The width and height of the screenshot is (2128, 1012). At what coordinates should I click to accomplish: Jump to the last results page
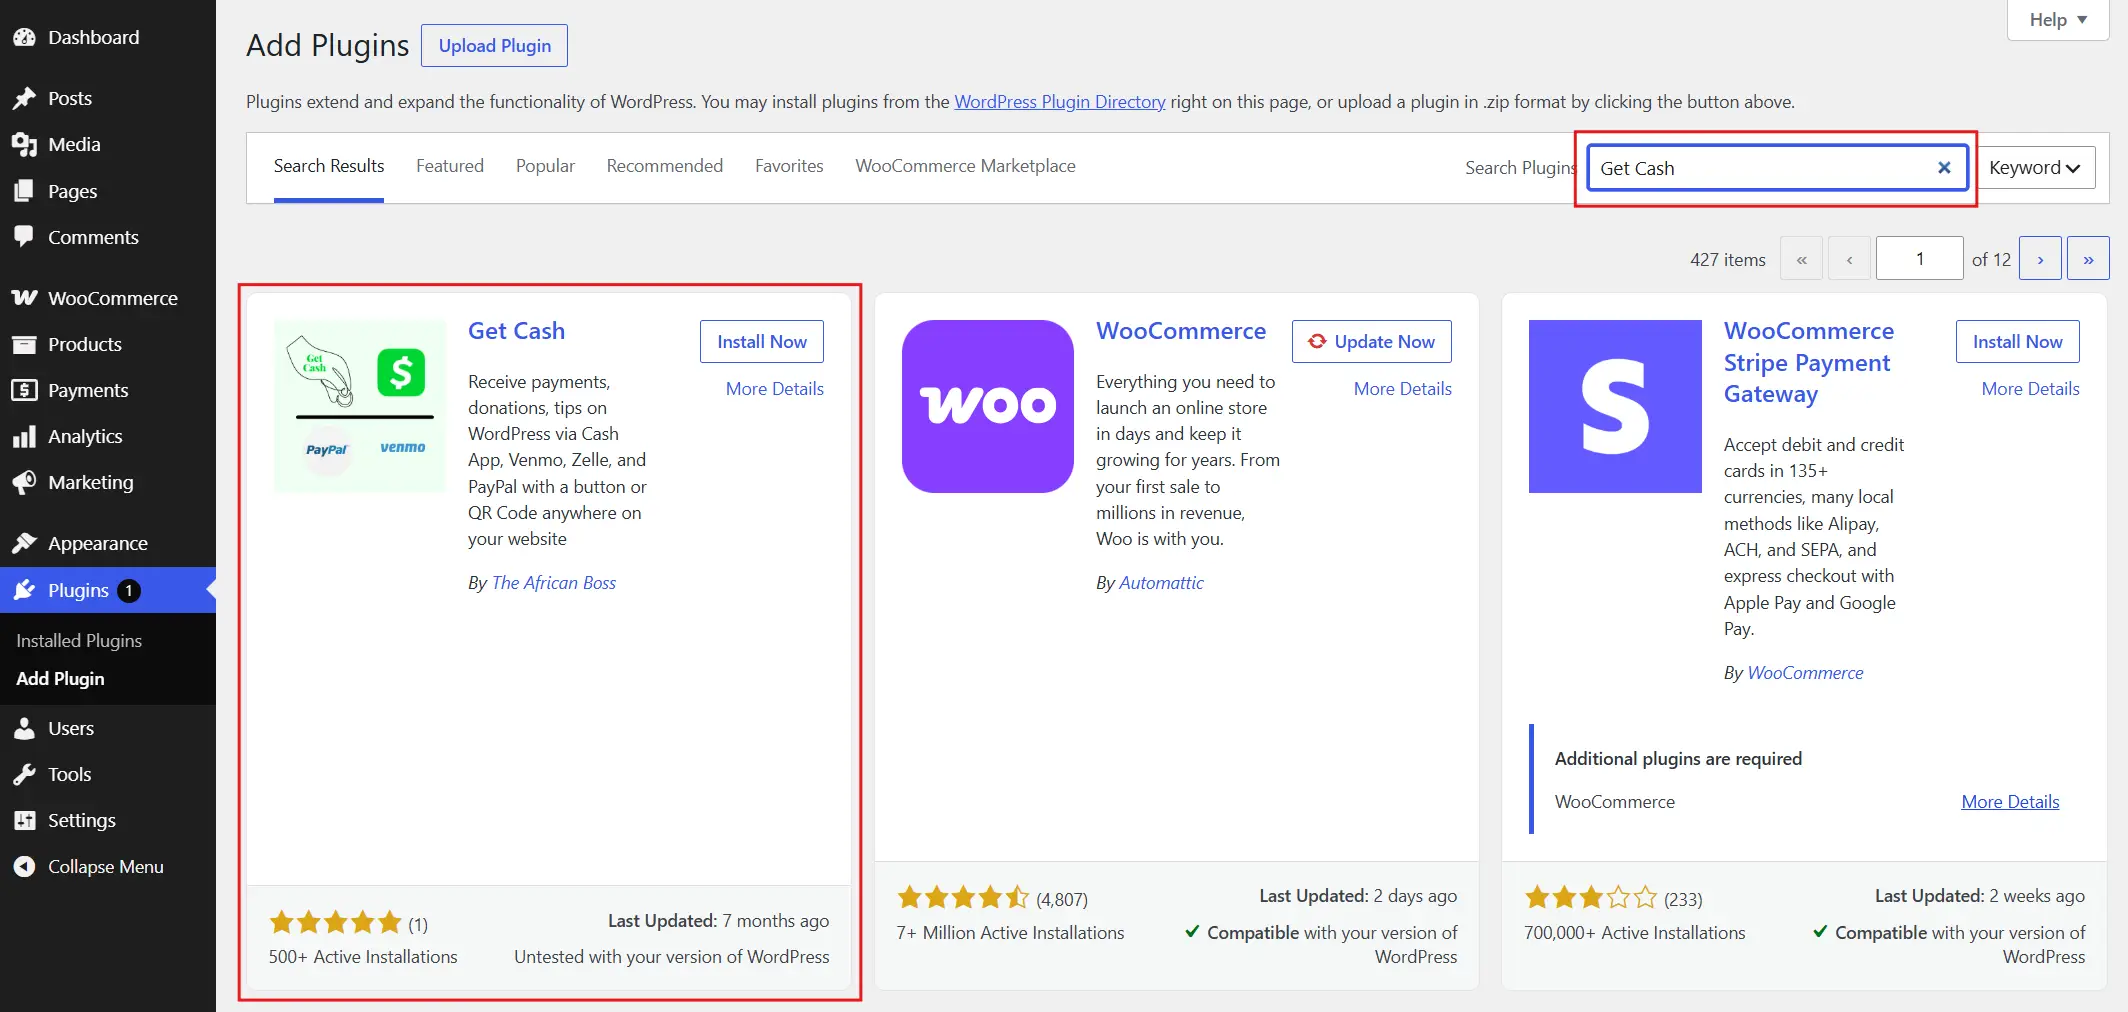point(2088,258)
